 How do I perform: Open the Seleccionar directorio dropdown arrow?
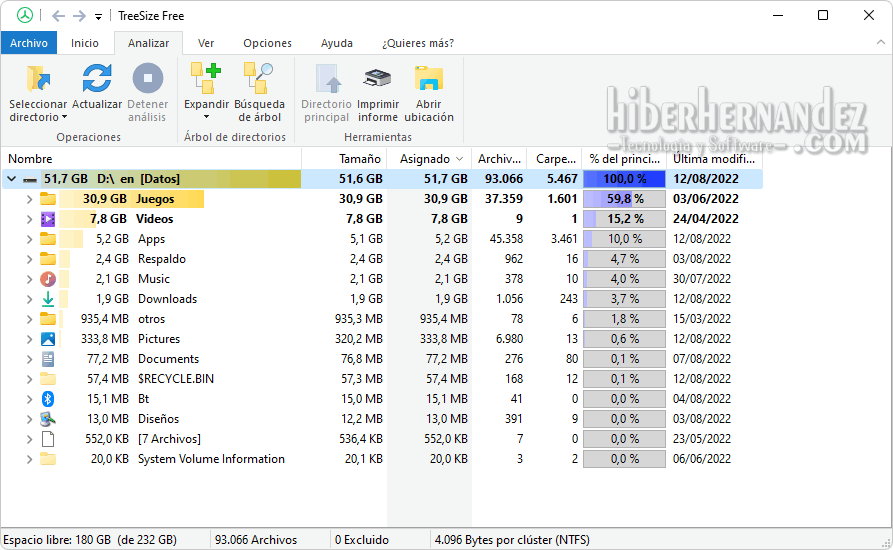(x=64, y=117)
